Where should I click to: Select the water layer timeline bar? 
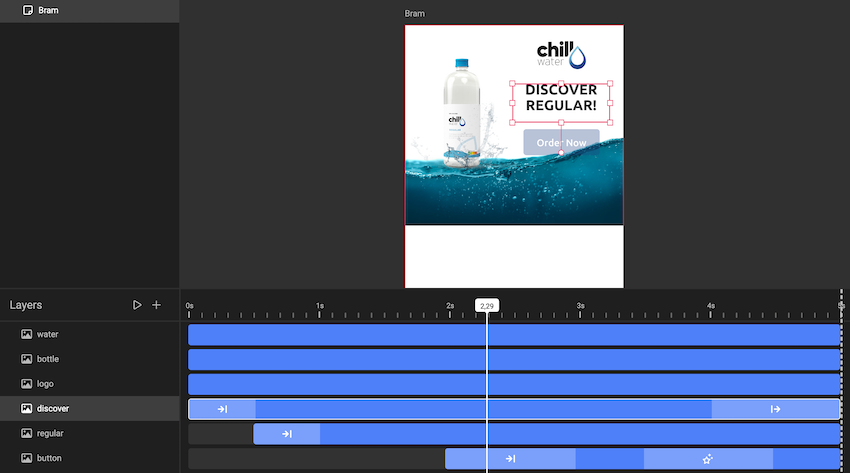(x=514, y=335)
